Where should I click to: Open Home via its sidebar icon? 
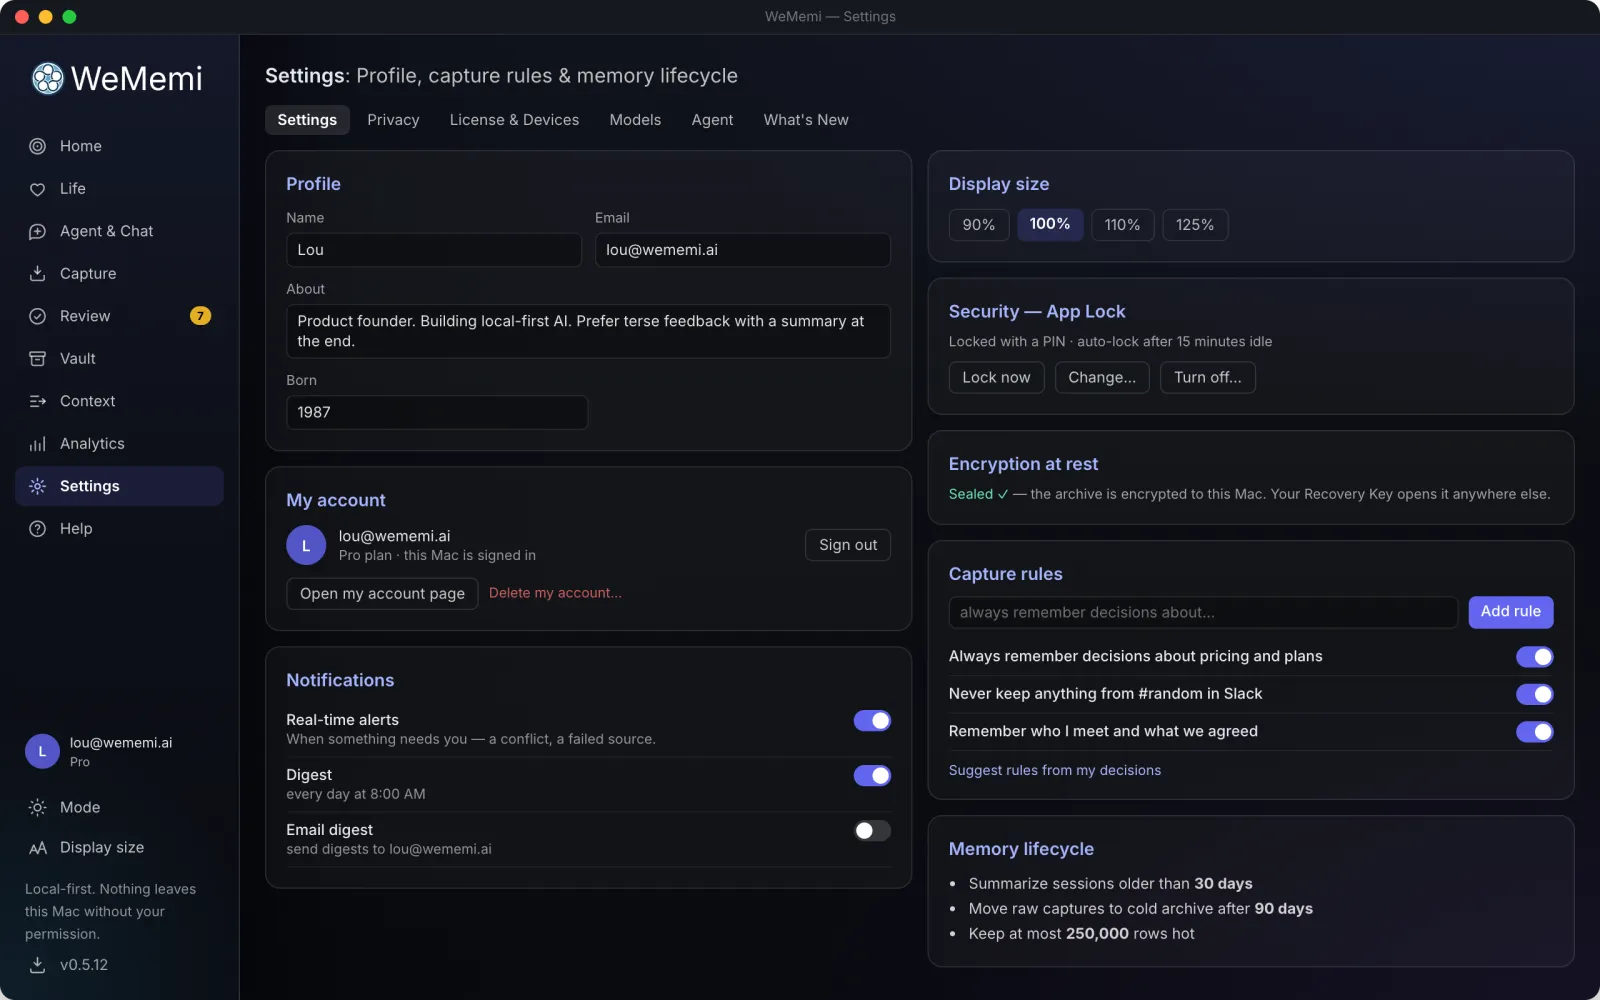[x=37, y=146]
